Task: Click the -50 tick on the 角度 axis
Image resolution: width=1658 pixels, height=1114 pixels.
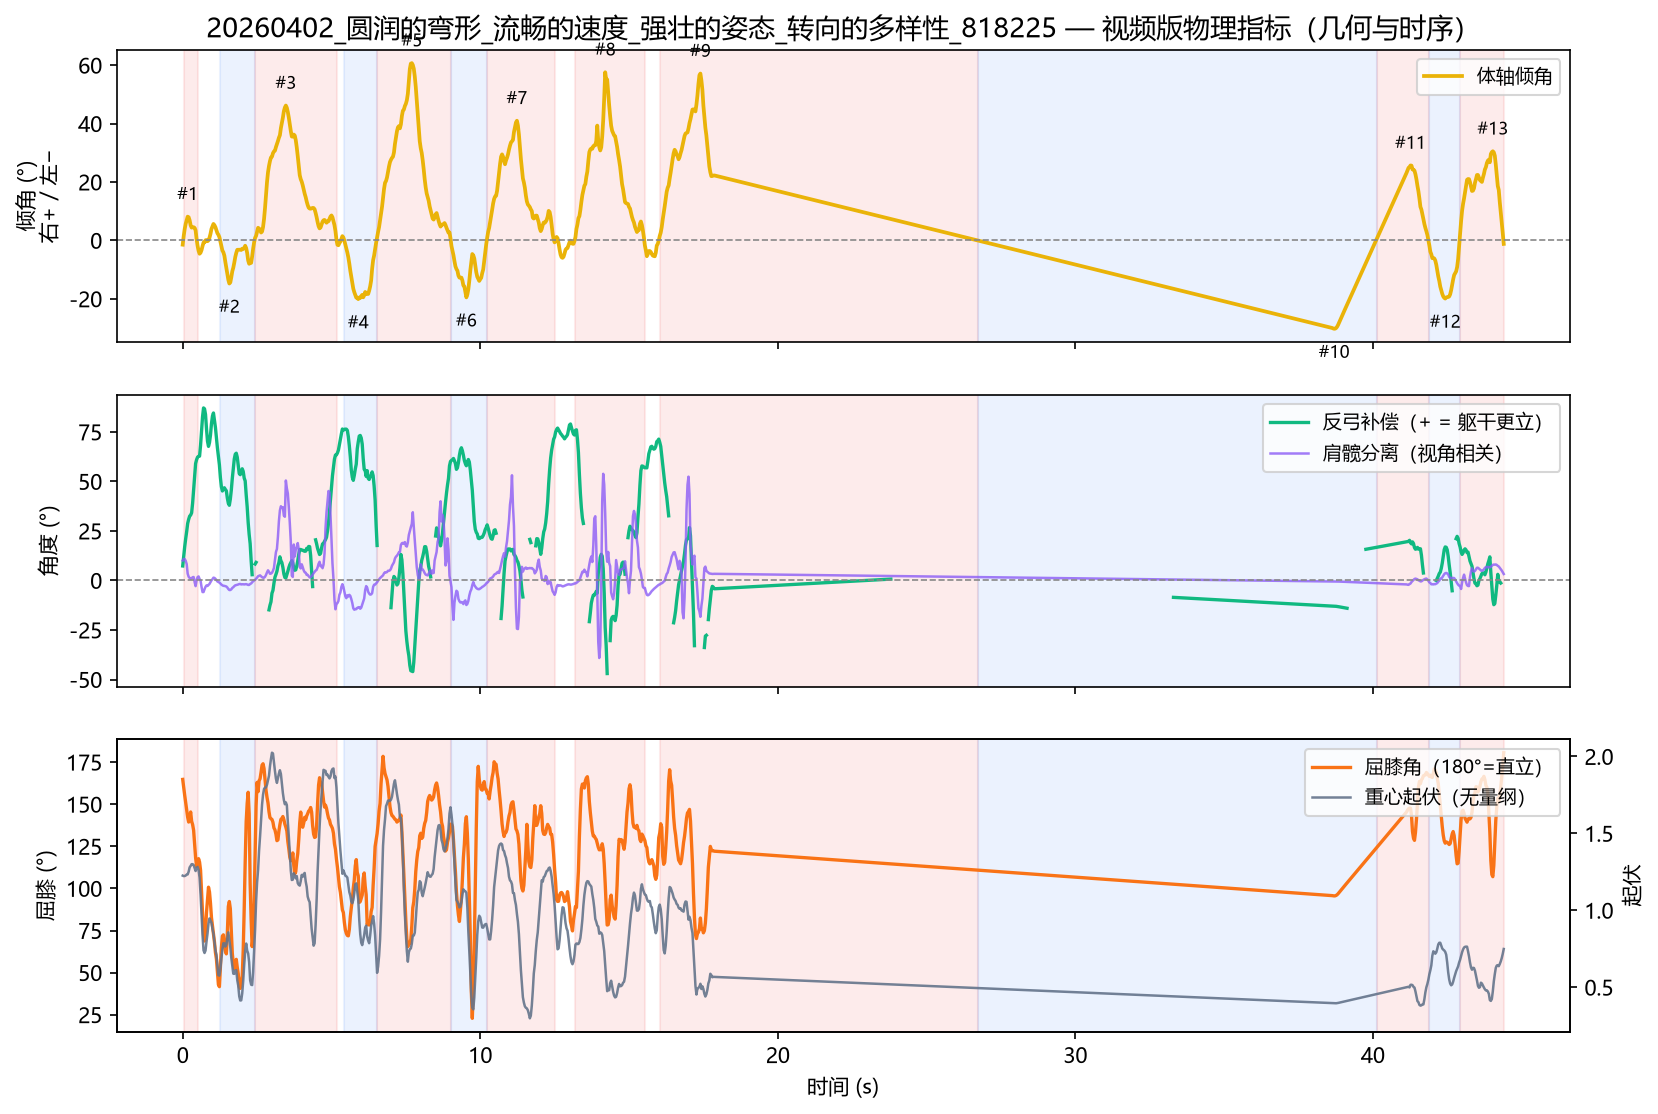Action: click(86, 680)
